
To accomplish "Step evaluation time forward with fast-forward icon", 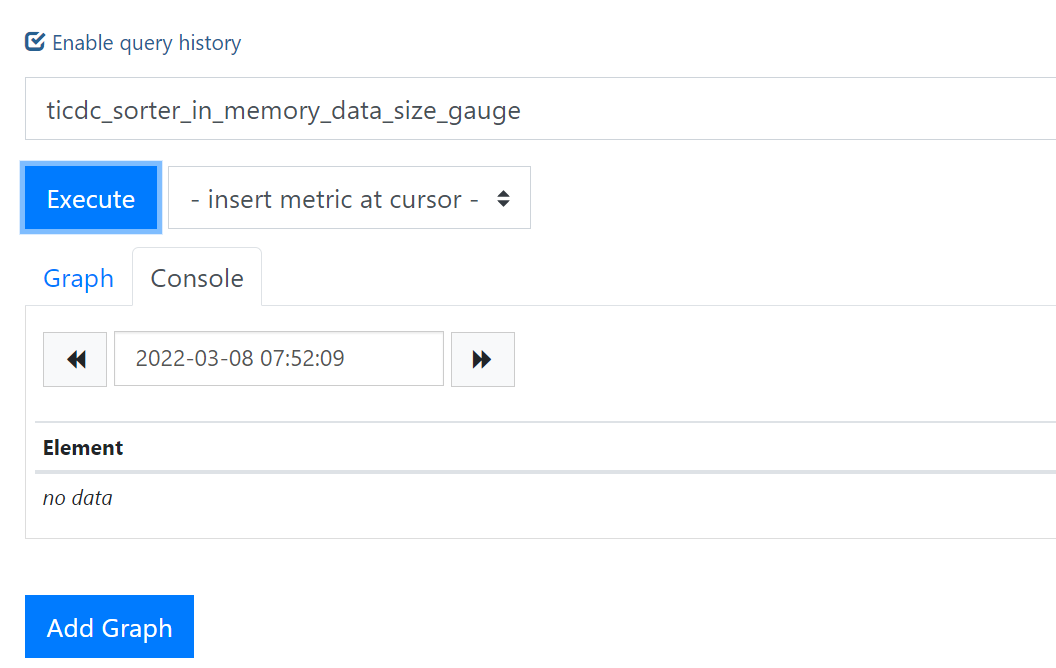I will 482,359.
